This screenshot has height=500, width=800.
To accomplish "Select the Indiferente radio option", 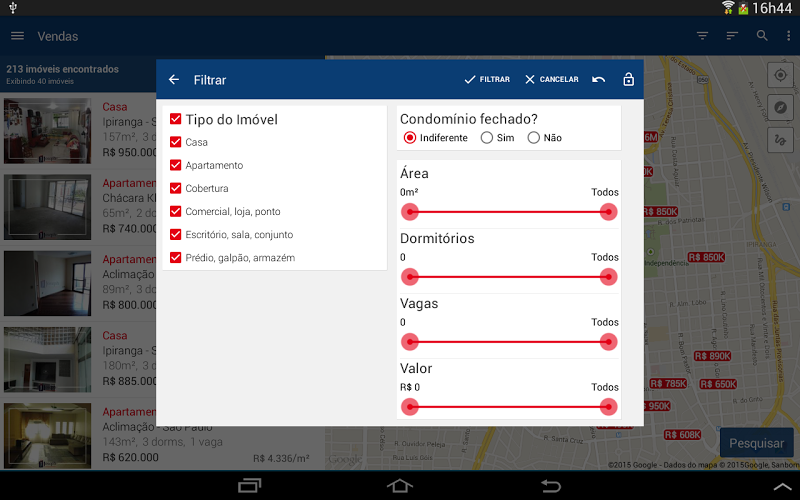I will point(410,138).
